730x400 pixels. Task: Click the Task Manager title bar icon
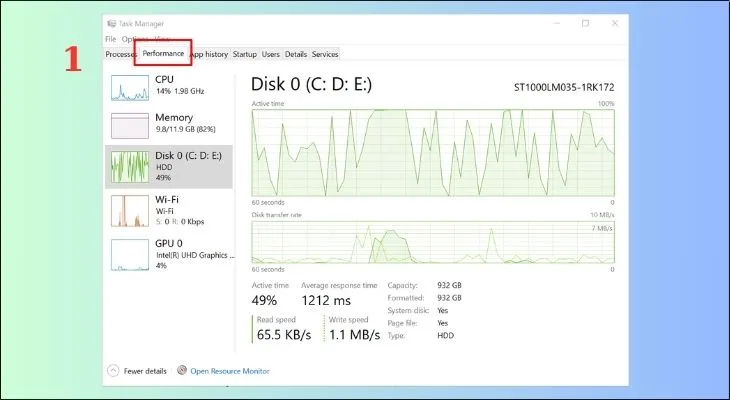click(110, 23)
